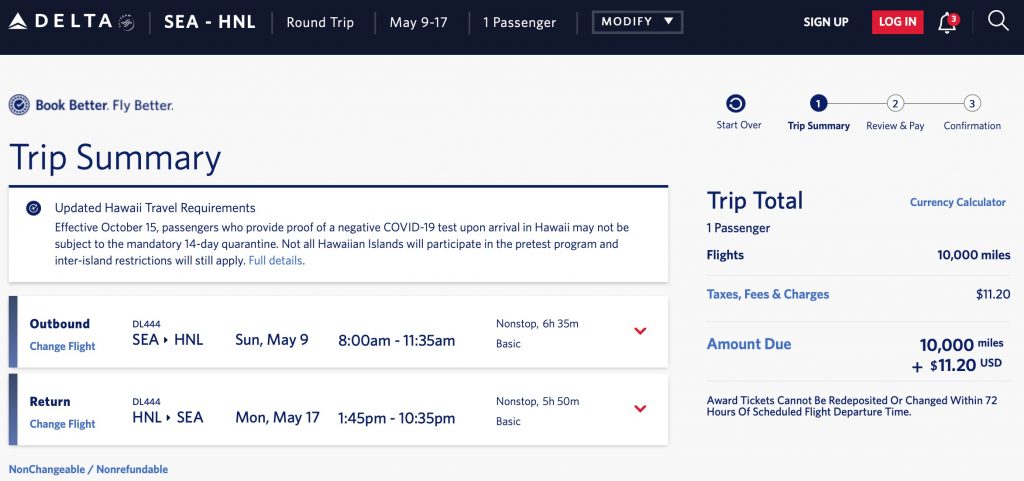Open the Currency Calculator link

(957, 202)
